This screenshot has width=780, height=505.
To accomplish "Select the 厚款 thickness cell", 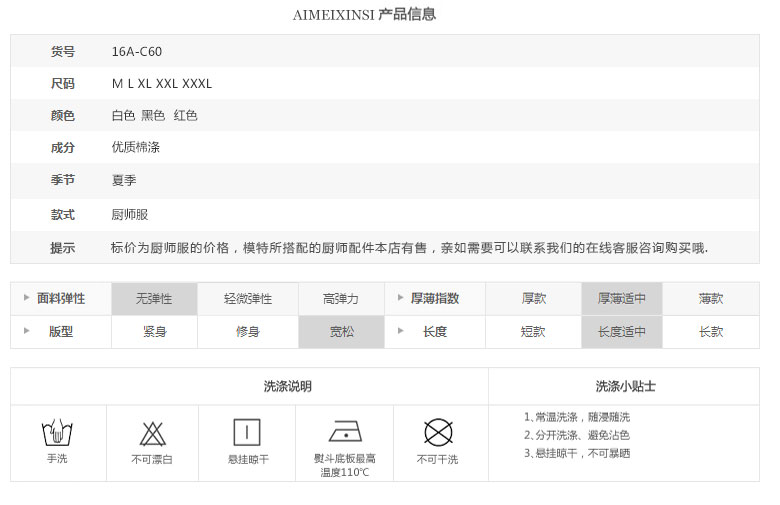I will tap(533, 299).
